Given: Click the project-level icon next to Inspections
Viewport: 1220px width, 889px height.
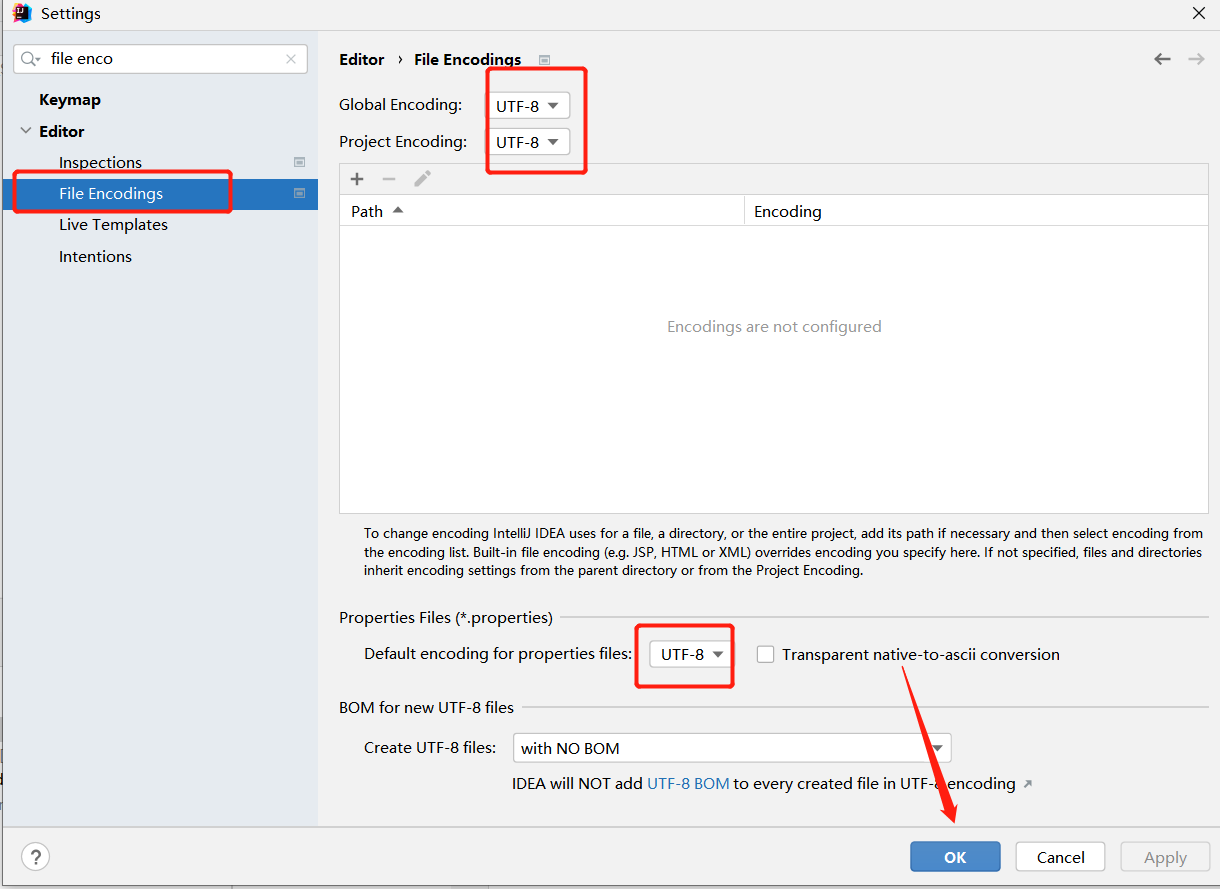Looking at the screenshot, I should 299,162.
